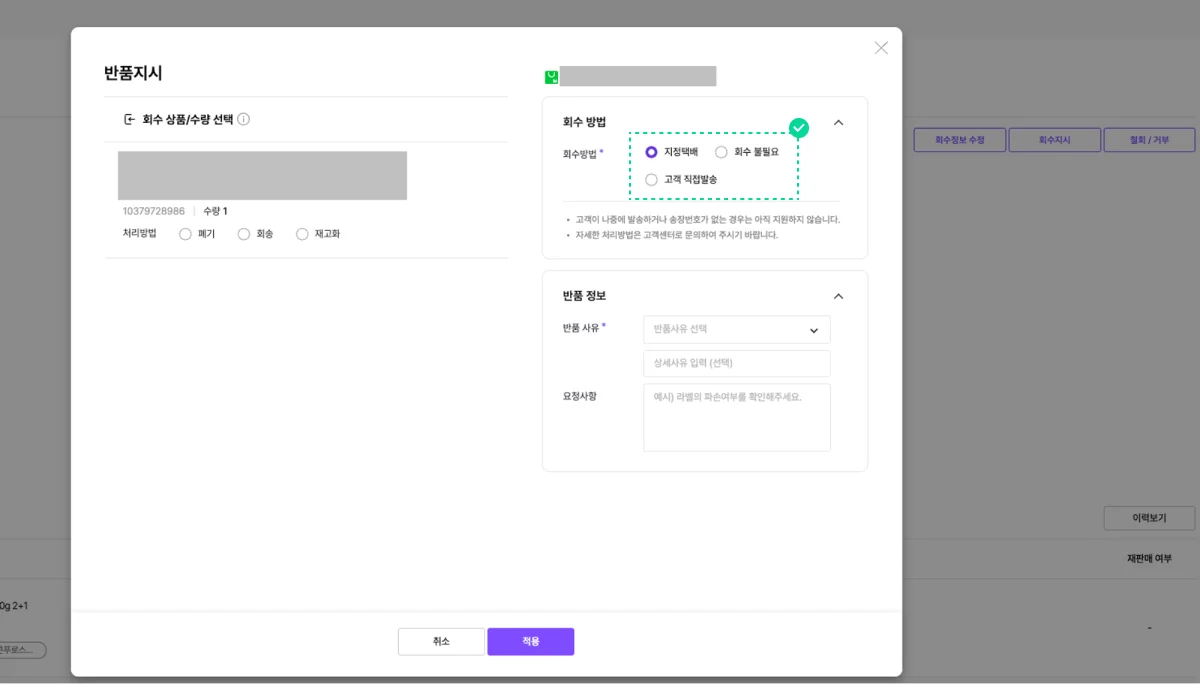1200x684 pixels.
Task: Collapse the 반품 정보 section
Action: tap(838, 295)
